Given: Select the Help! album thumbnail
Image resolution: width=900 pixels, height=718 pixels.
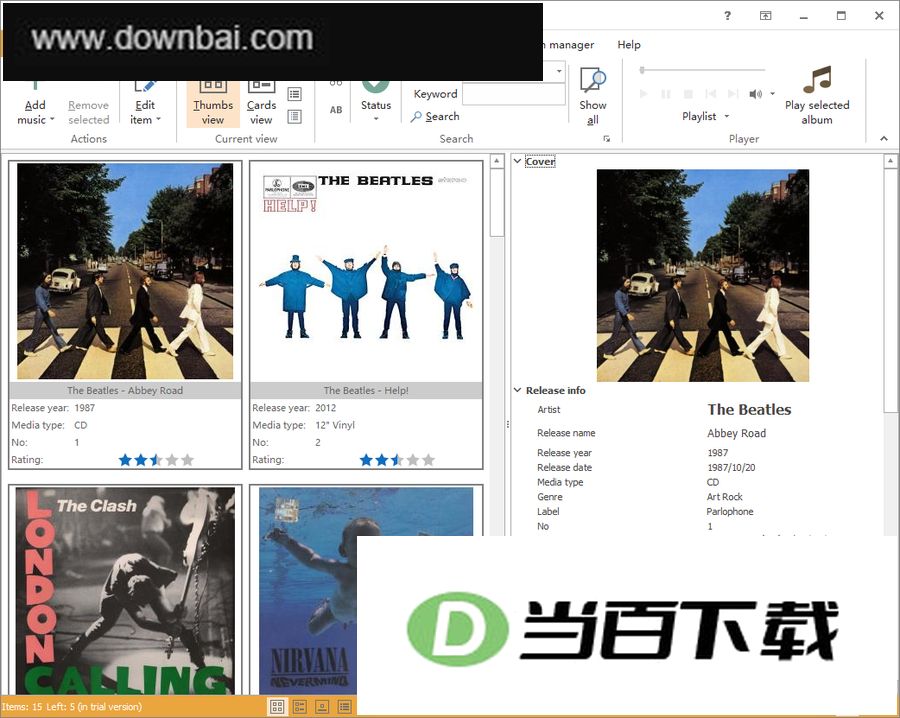Looking at the screenshot, I should coord(366,271).
